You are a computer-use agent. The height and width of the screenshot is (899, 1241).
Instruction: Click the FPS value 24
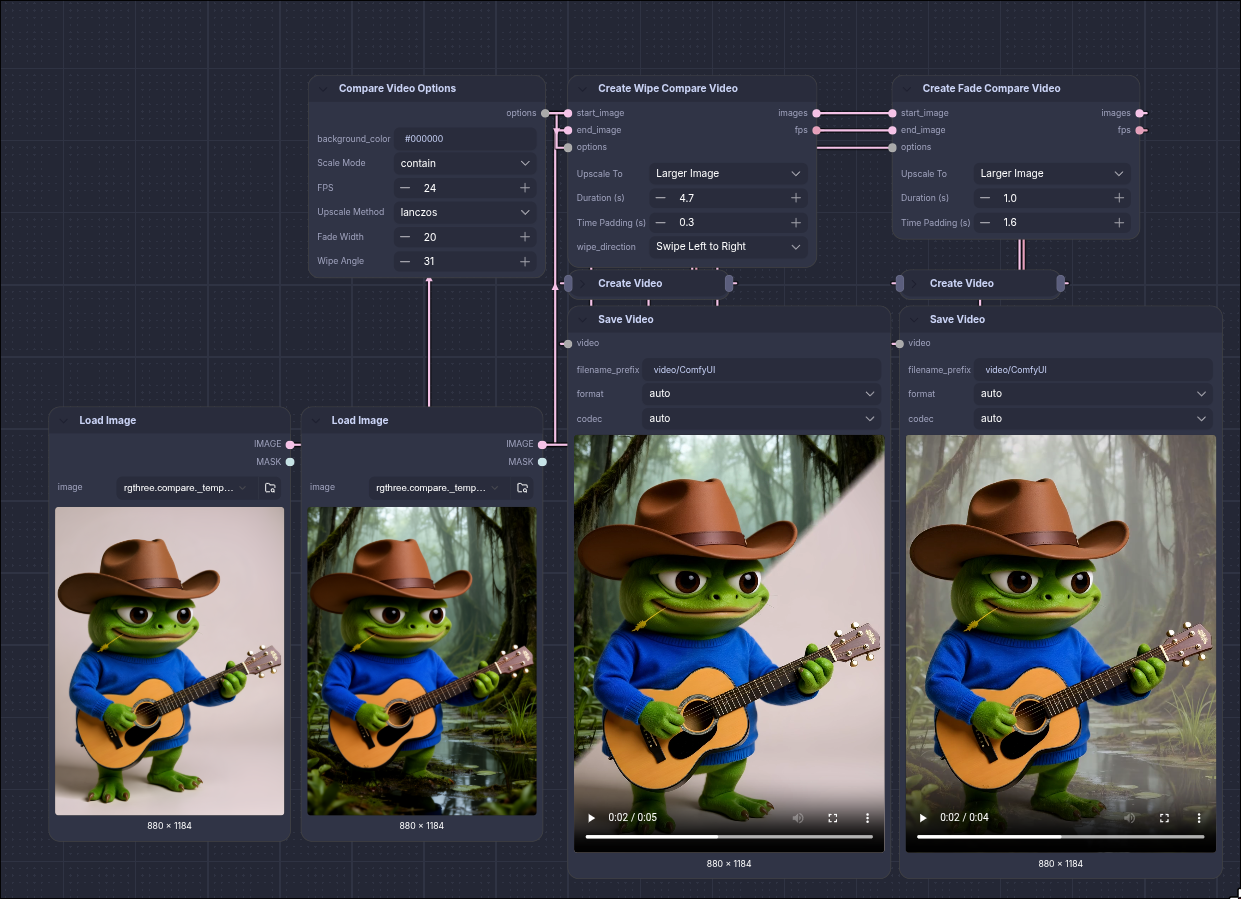430,188
